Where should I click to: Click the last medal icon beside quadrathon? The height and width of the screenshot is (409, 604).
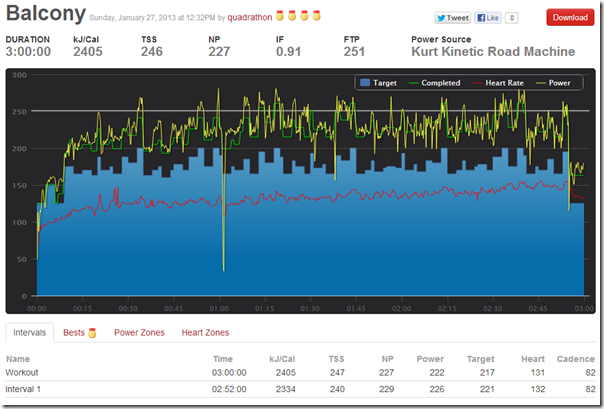tap(317, 16)
